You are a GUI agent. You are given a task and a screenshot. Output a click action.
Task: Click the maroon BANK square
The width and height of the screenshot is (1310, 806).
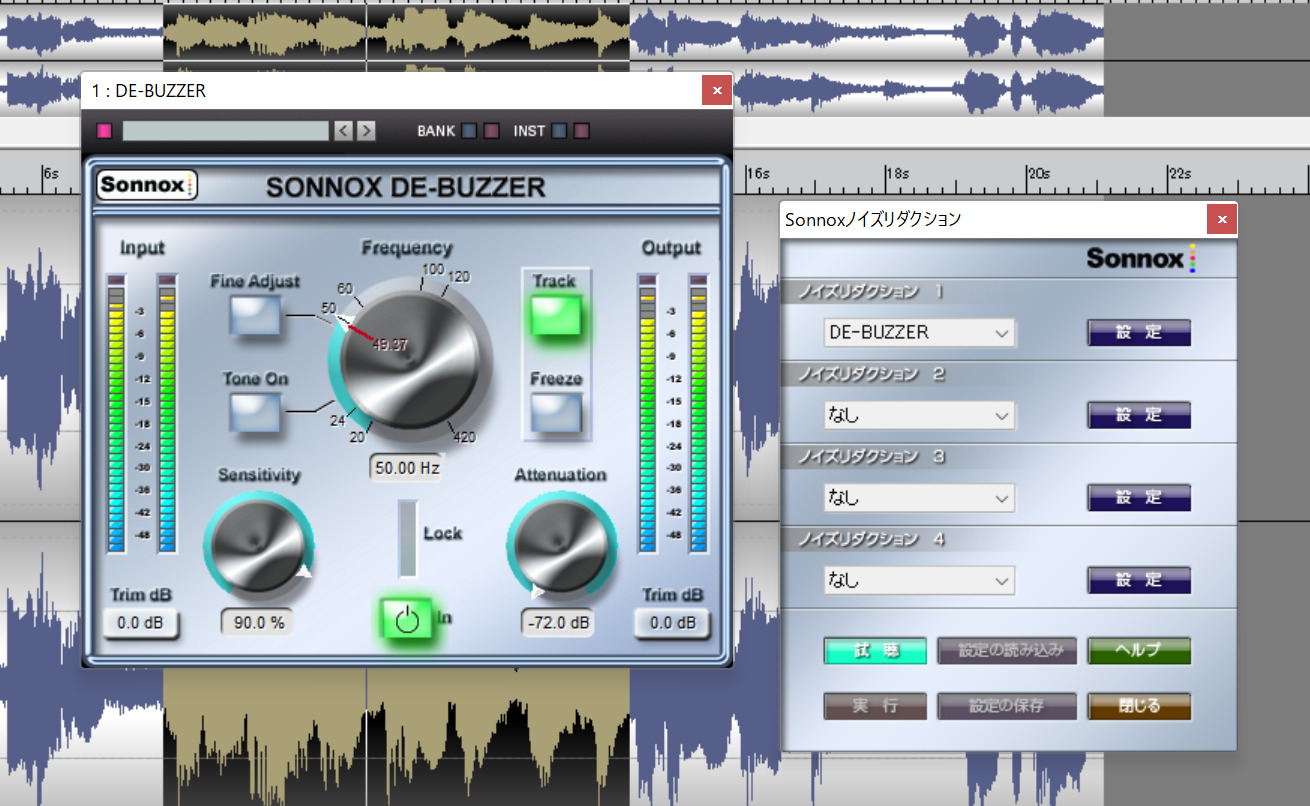point(491,131)
